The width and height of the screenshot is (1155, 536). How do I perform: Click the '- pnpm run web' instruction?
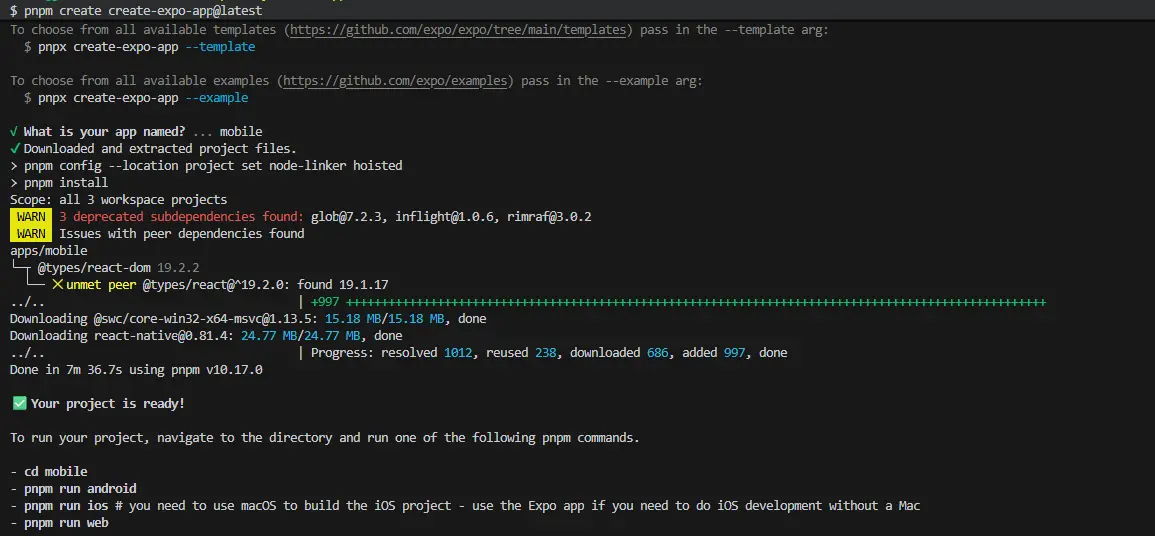59,522
